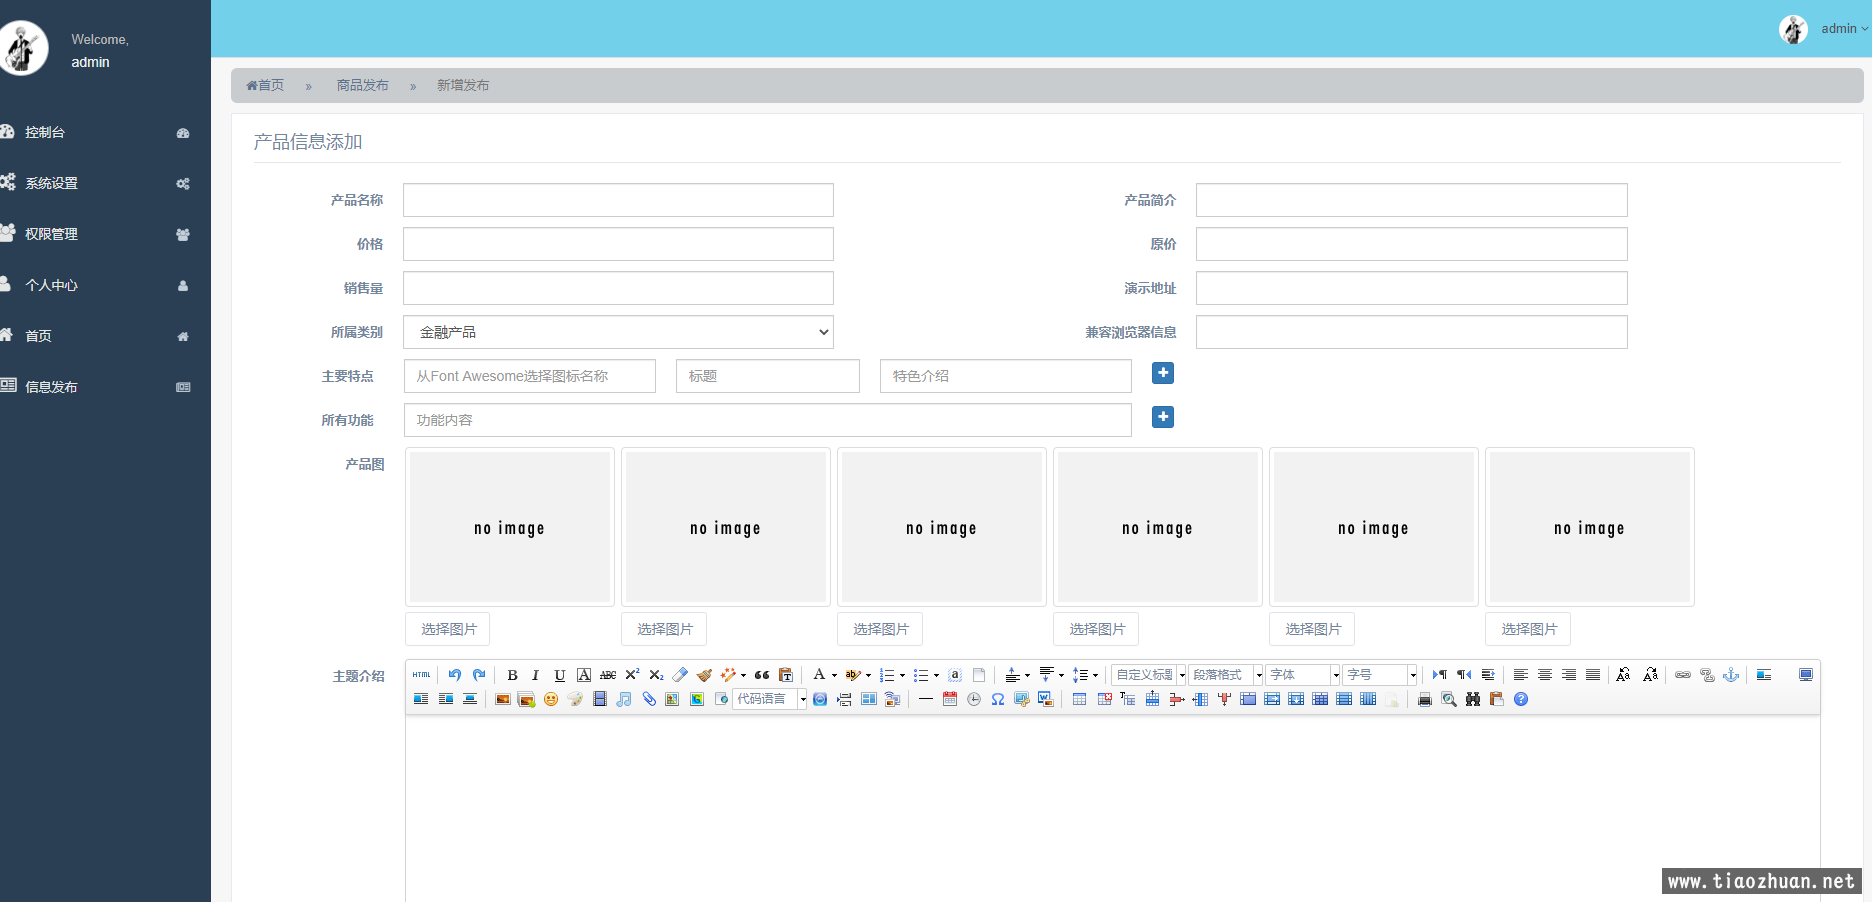1872x902 pixels.
Task: Click the 演示地址 input field
Action: click(x=1411, y=288)
